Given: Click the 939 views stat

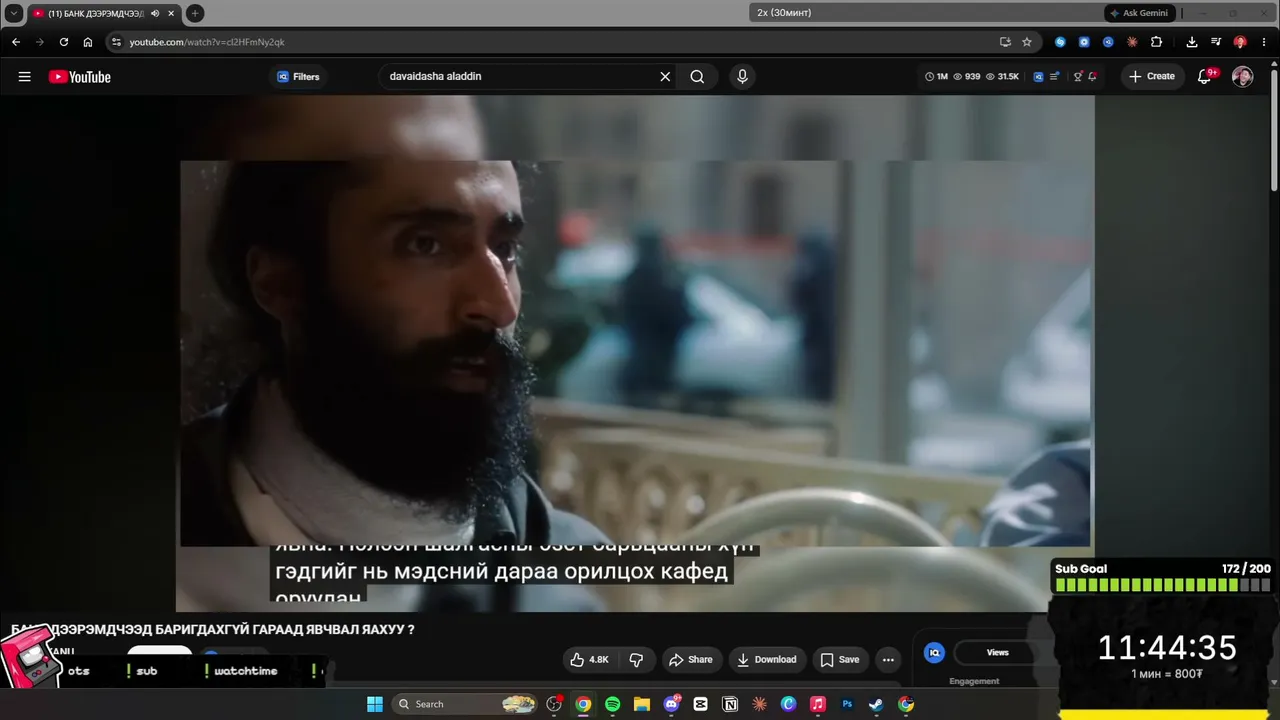Looking at the screenshot, I should 967,77.
